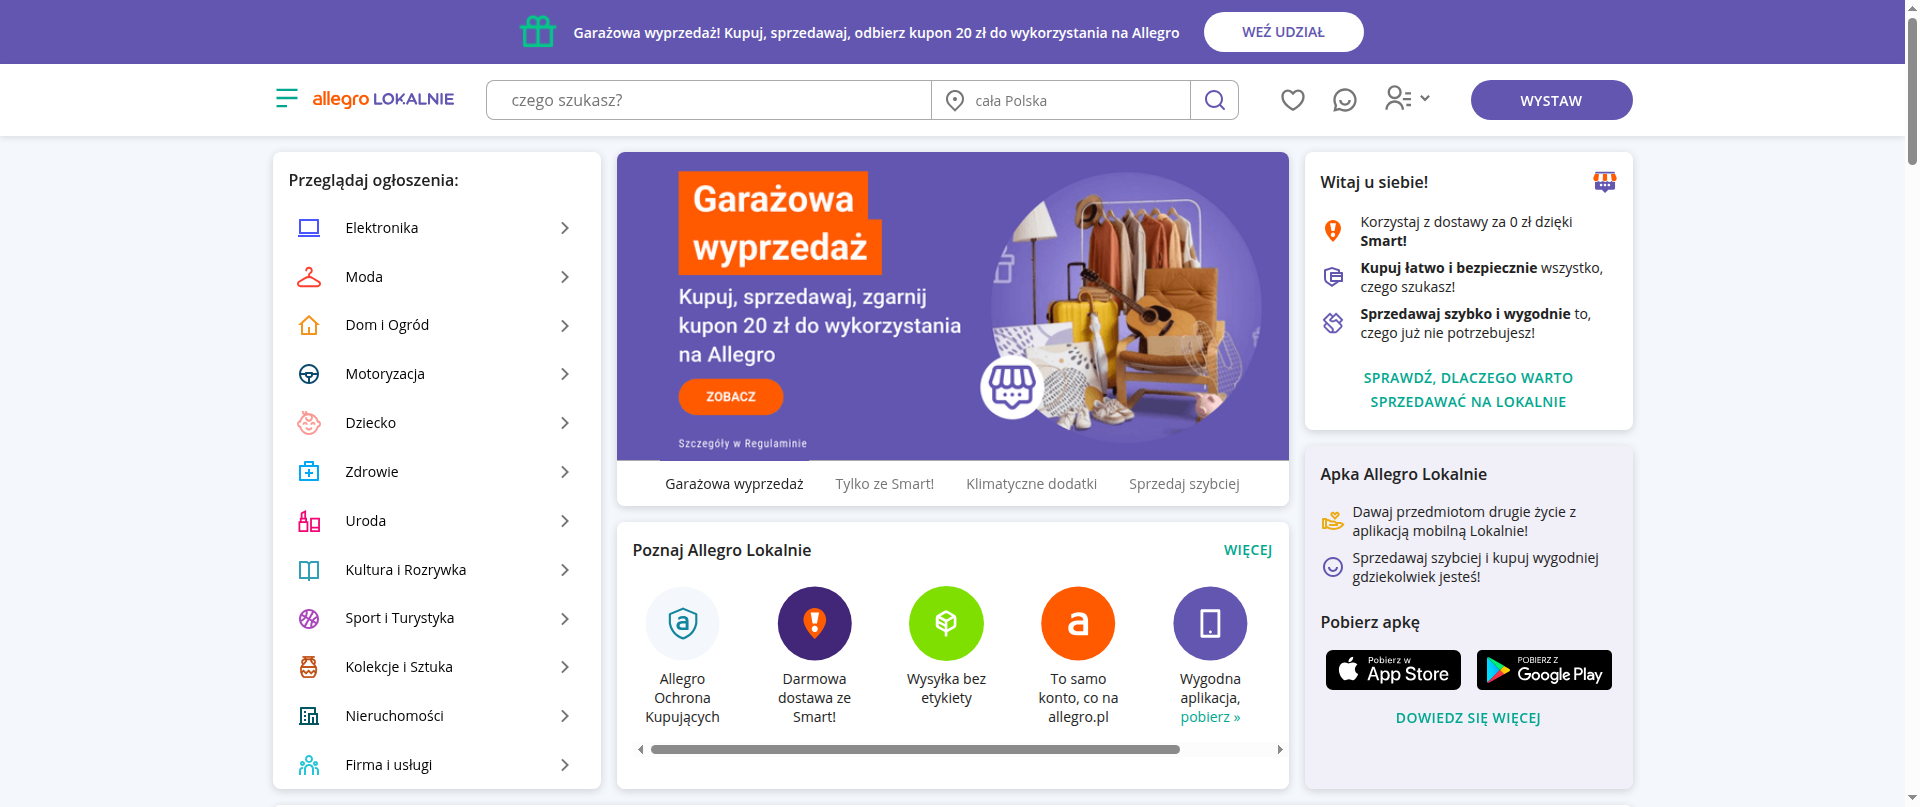Select the Klimatyczne dodatki tab
Screen dimensions: 1920x807
(x=1031, y=484)
